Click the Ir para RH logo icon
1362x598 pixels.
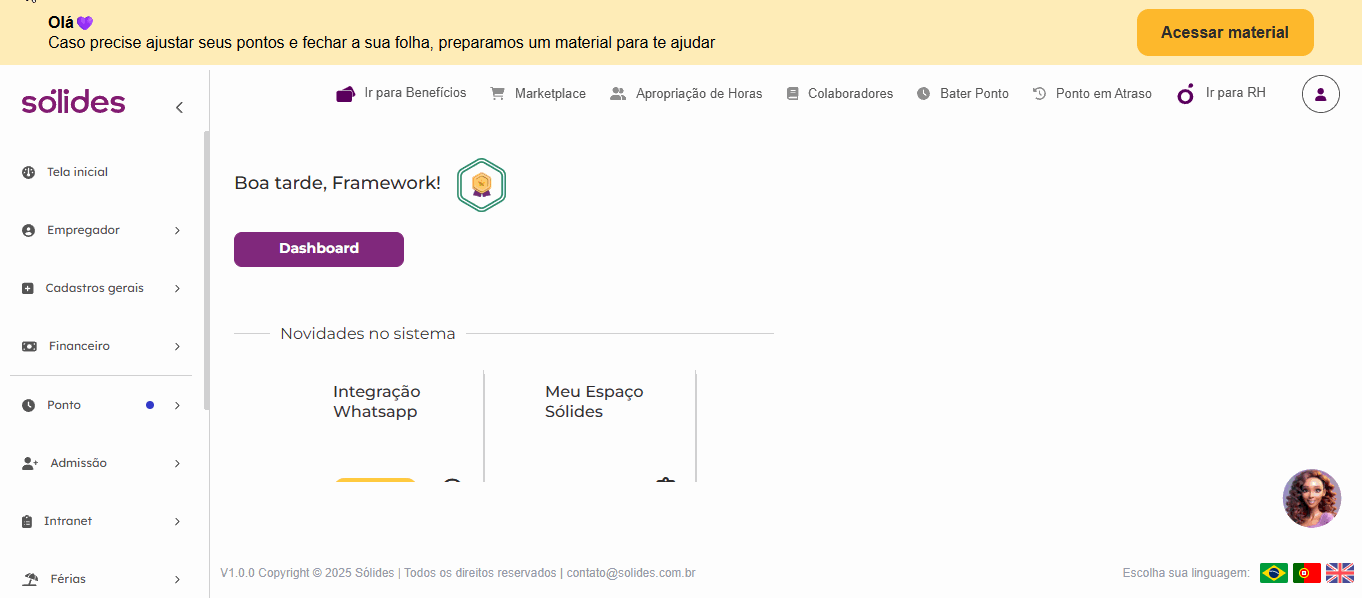tap(1186, 94)
